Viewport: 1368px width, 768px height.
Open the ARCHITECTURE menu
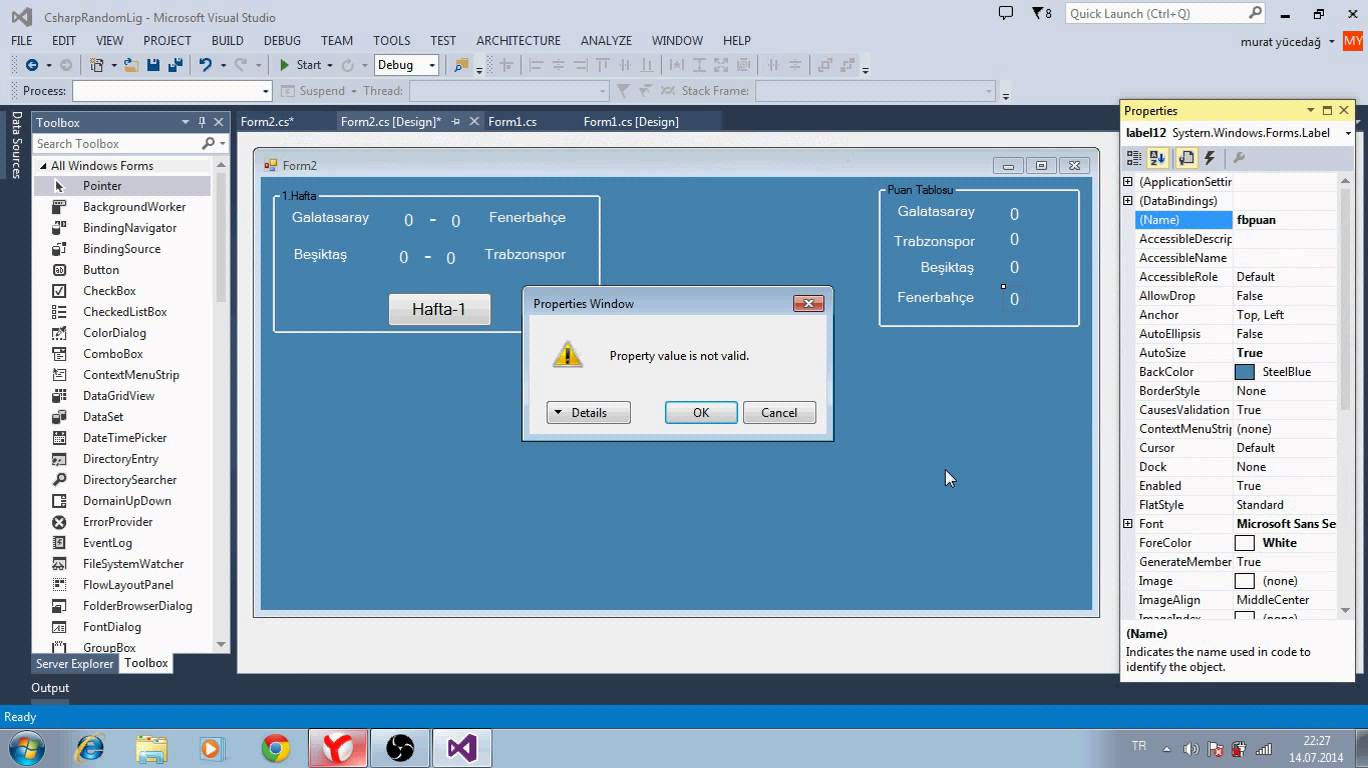tap(518, 41)
